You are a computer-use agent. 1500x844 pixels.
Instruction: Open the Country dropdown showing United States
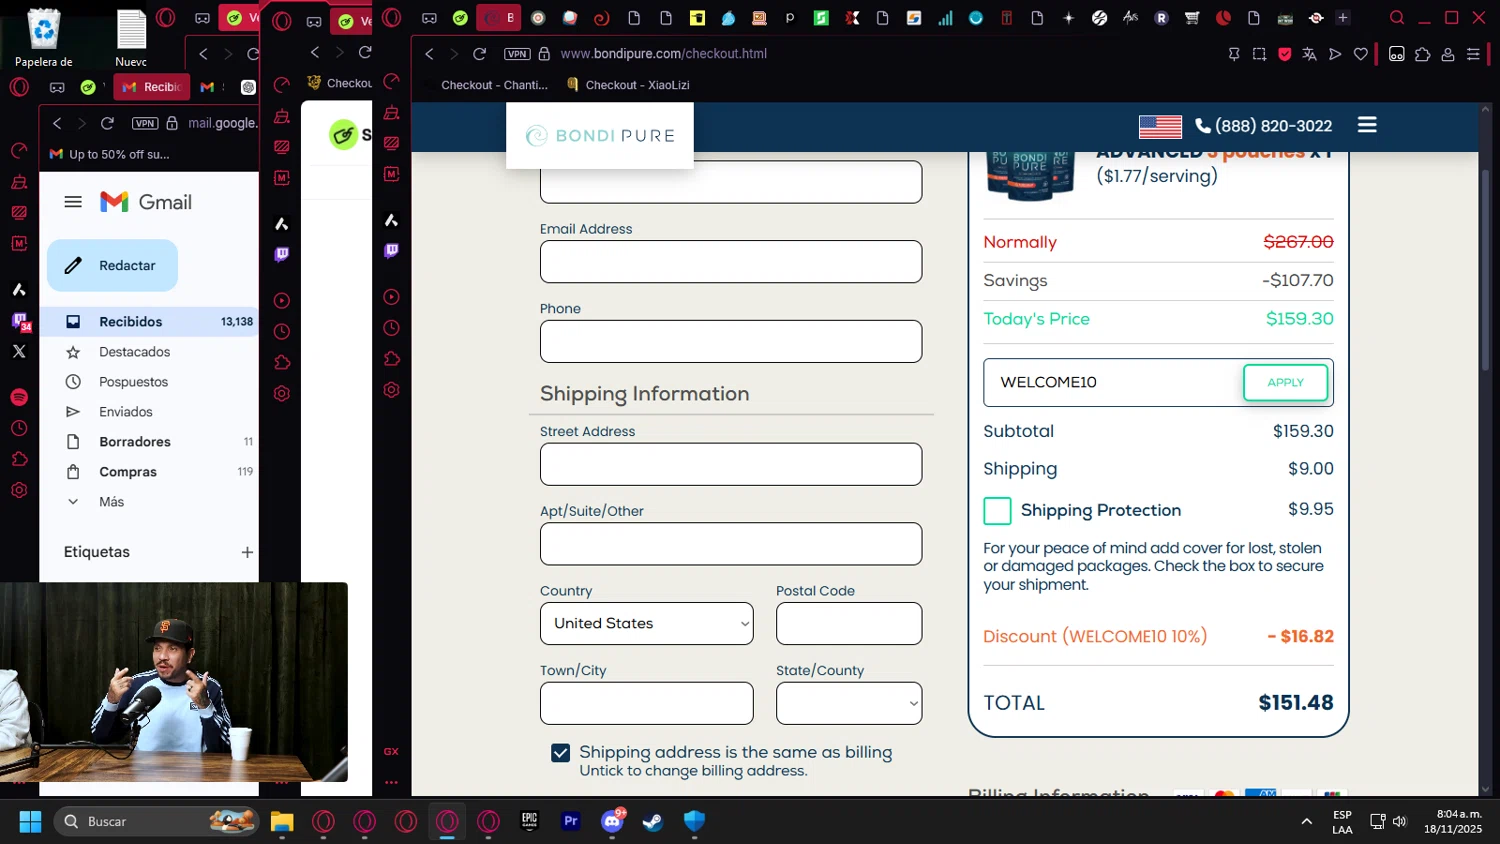tap(647, 623)
